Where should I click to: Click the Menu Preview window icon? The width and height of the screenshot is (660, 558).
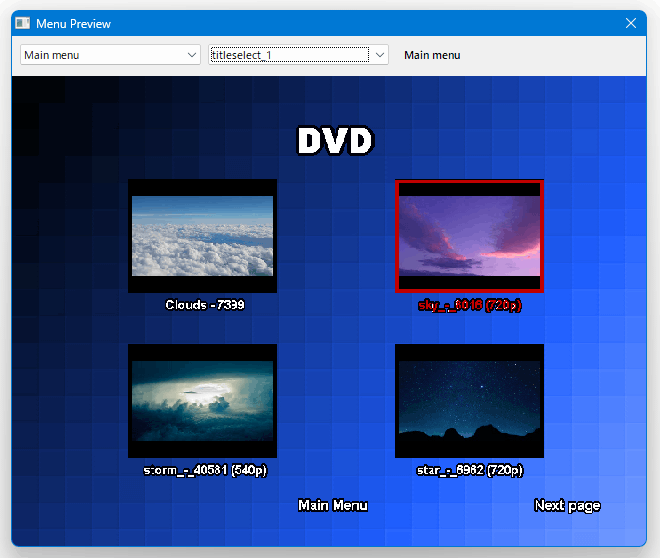(23, 23)
